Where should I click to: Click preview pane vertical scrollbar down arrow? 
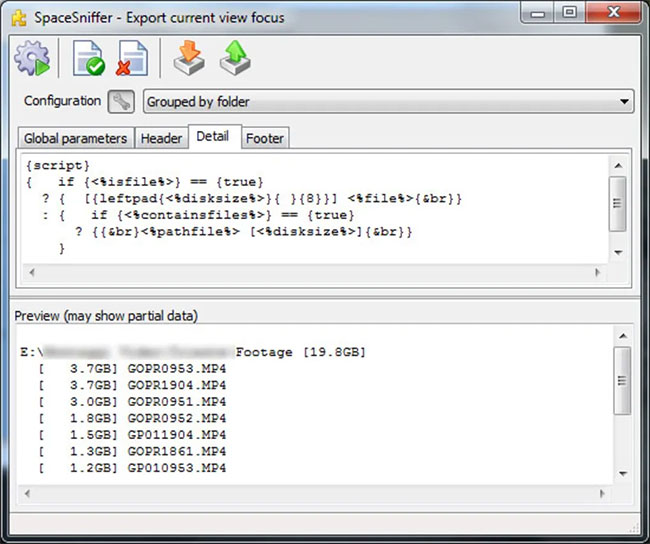(621, 473)
